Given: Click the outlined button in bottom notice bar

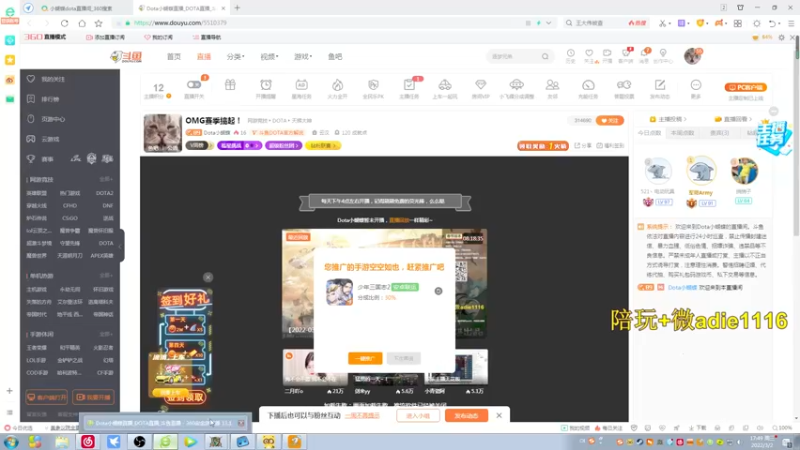Looking at the screenshot, I should tap(417, 415).
